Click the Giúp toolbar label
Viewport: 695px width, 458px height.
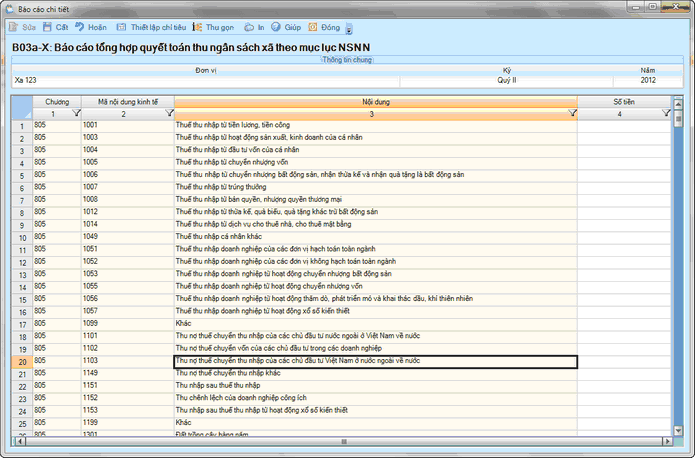pos(293,27)
